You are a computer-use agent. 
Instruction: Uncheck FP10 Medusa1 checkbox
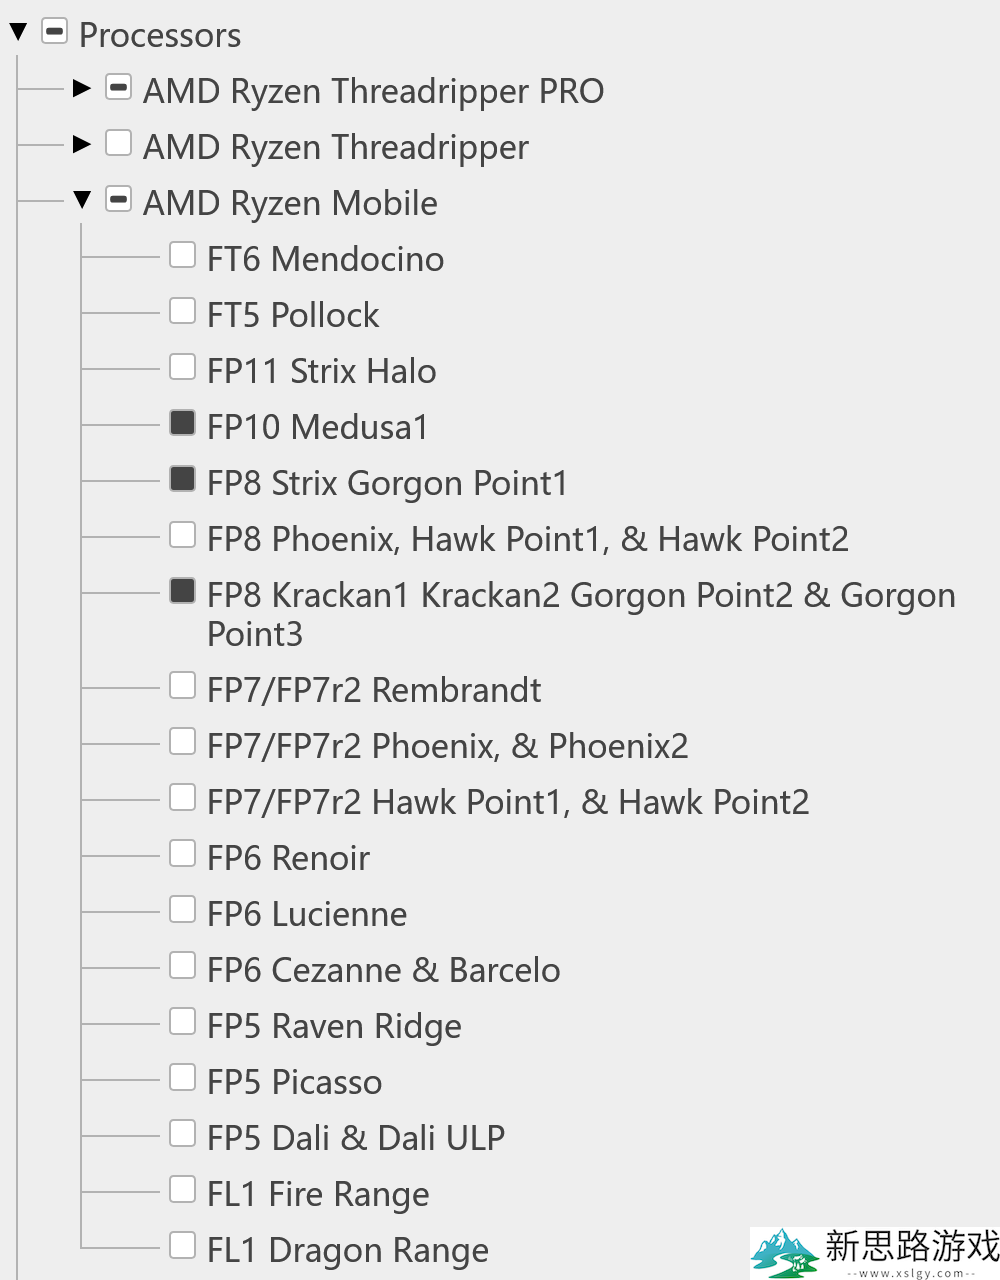point(182,422)
